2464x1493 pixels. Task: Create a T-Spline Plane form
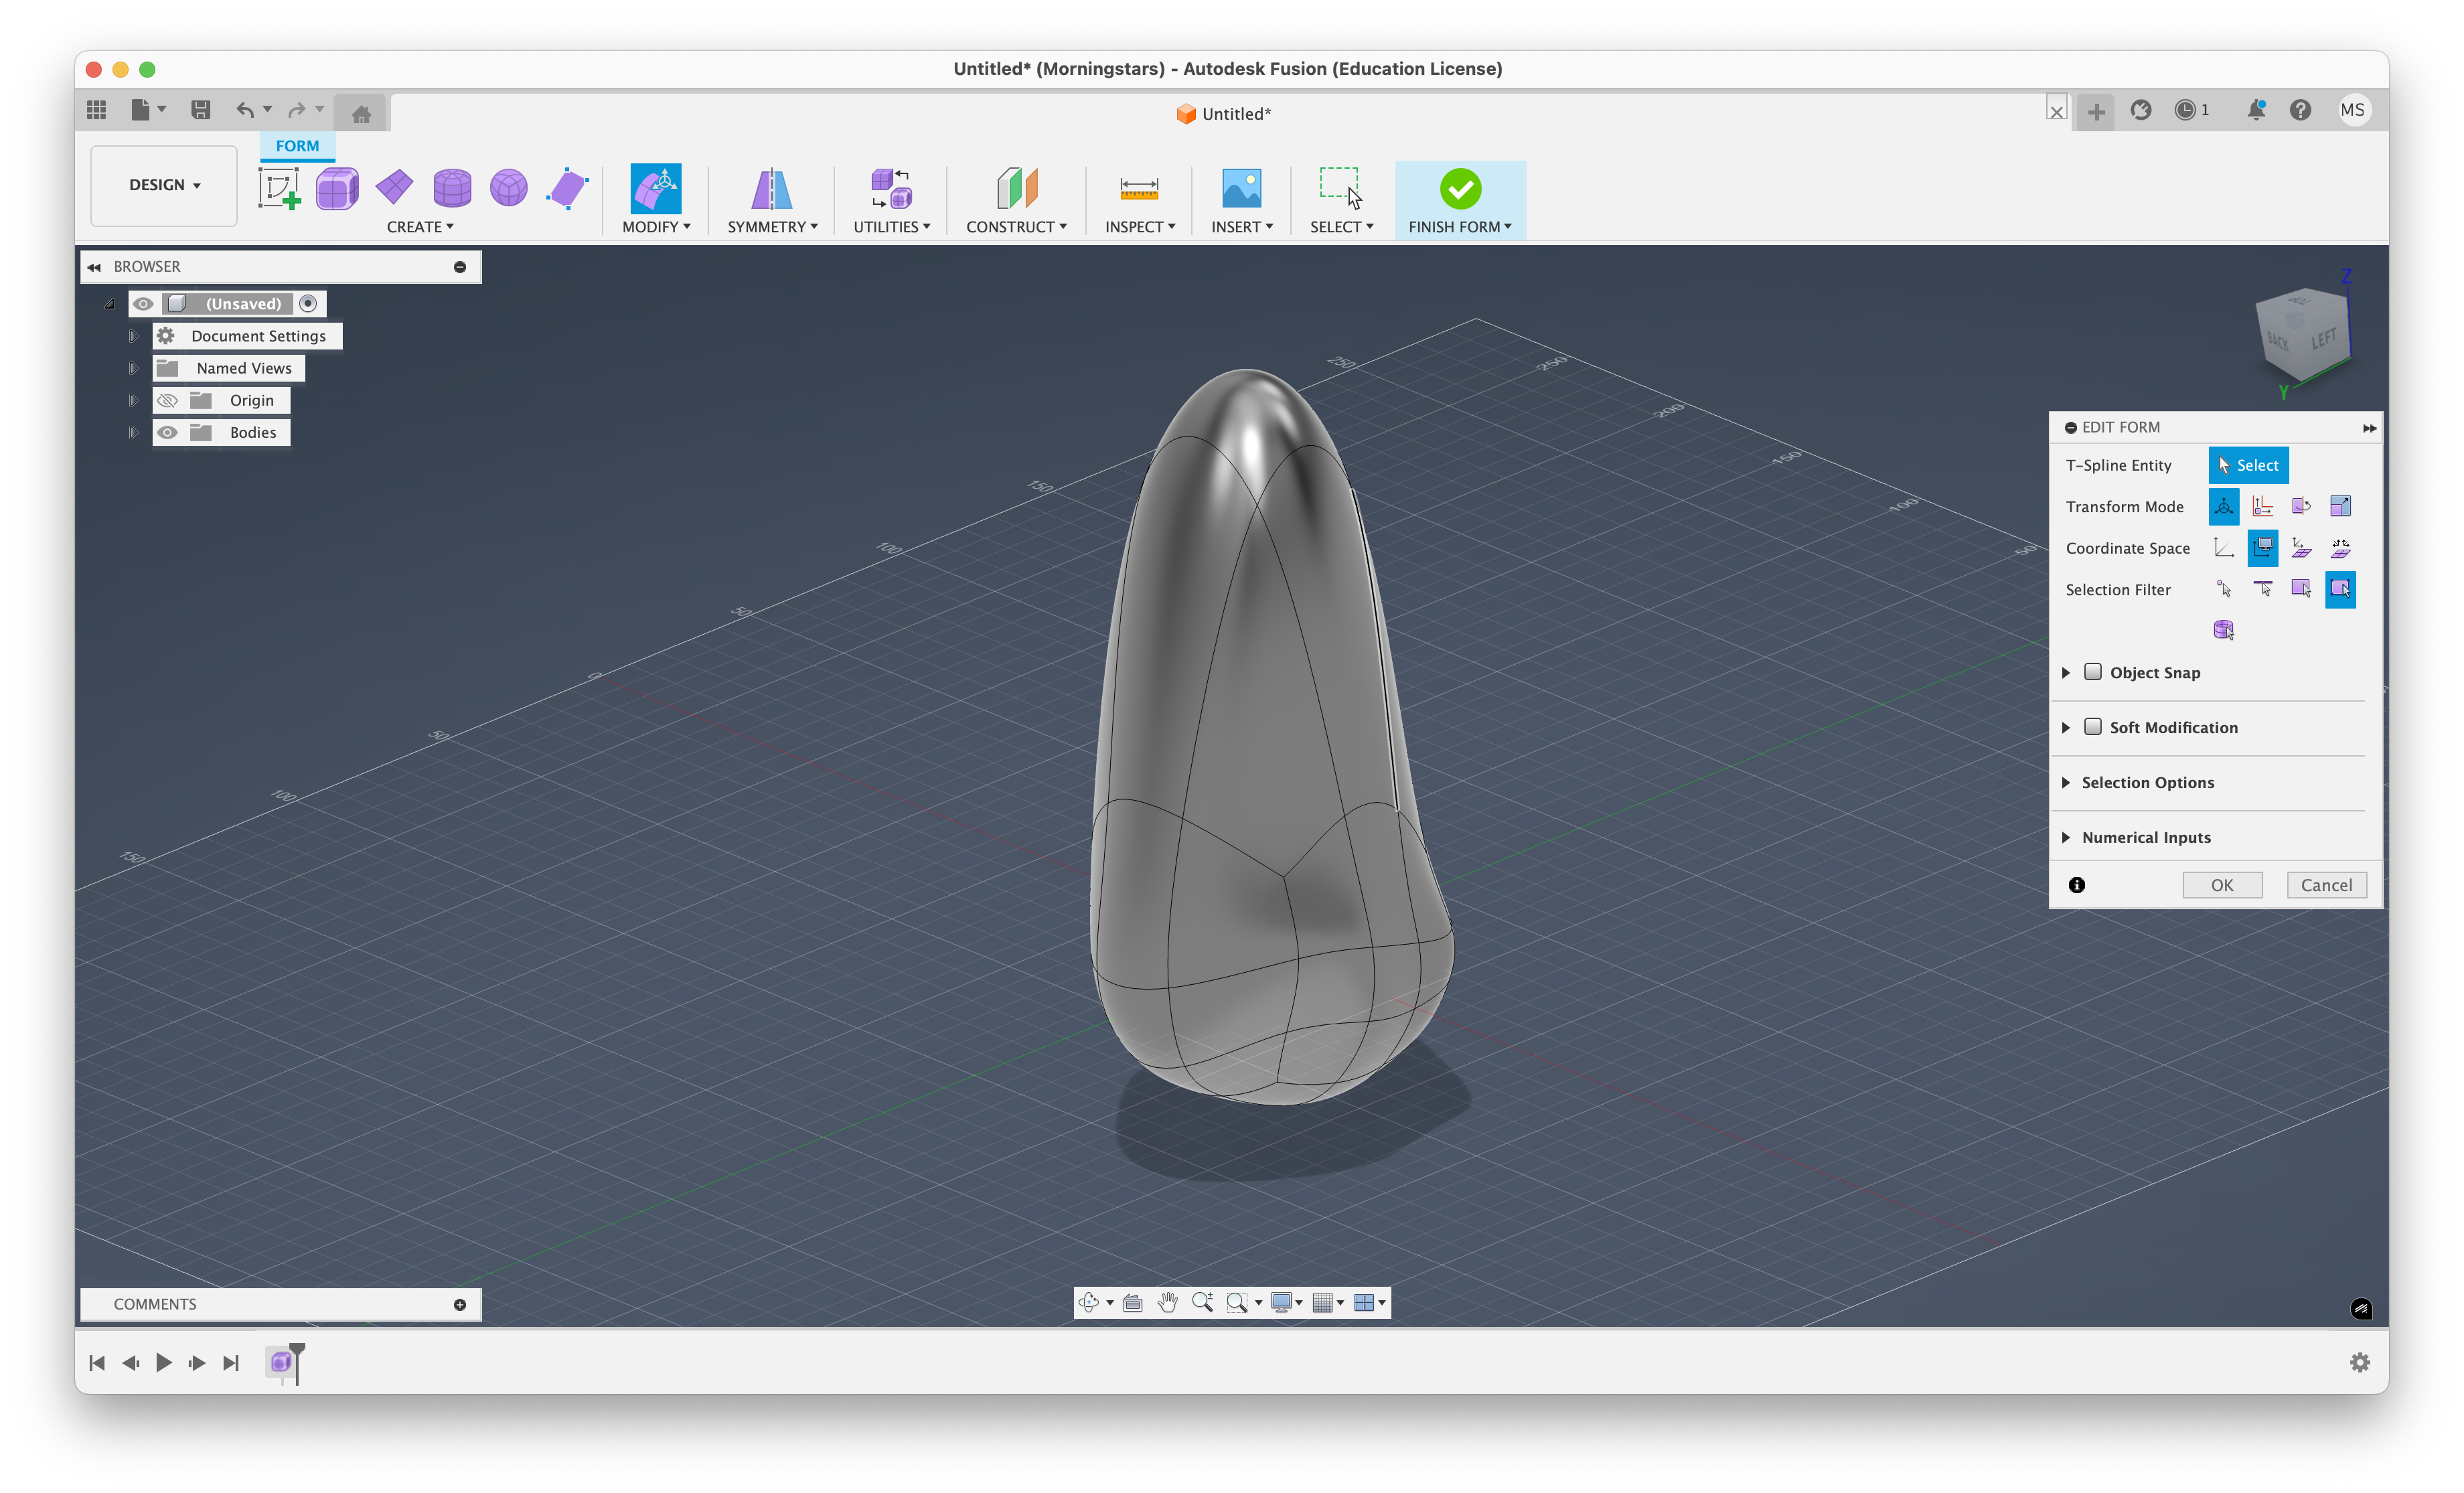(x=394, y=187)
